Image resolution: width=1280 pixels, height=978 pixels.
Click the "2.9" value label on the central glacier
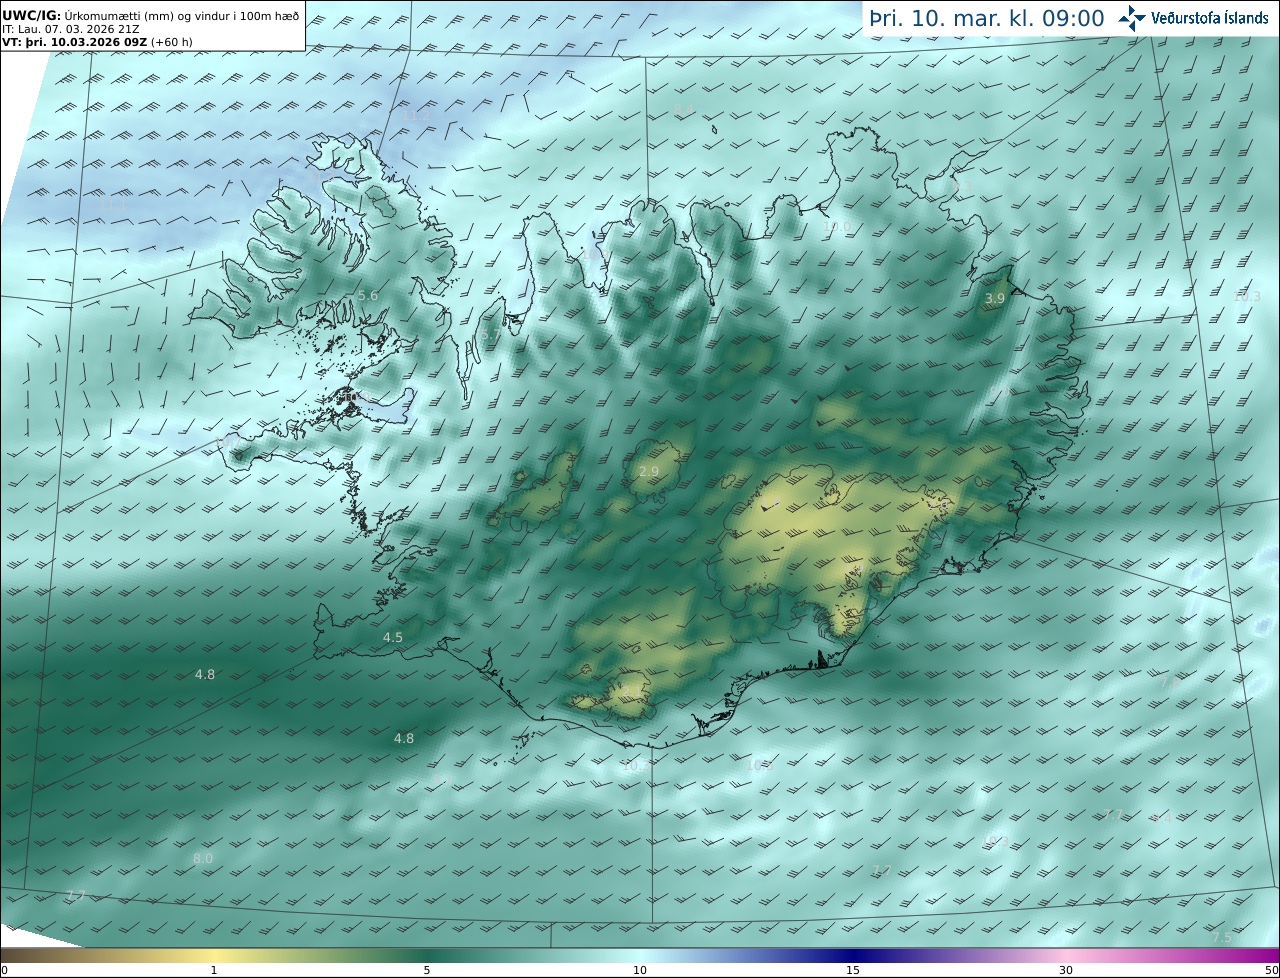[649, 472]
